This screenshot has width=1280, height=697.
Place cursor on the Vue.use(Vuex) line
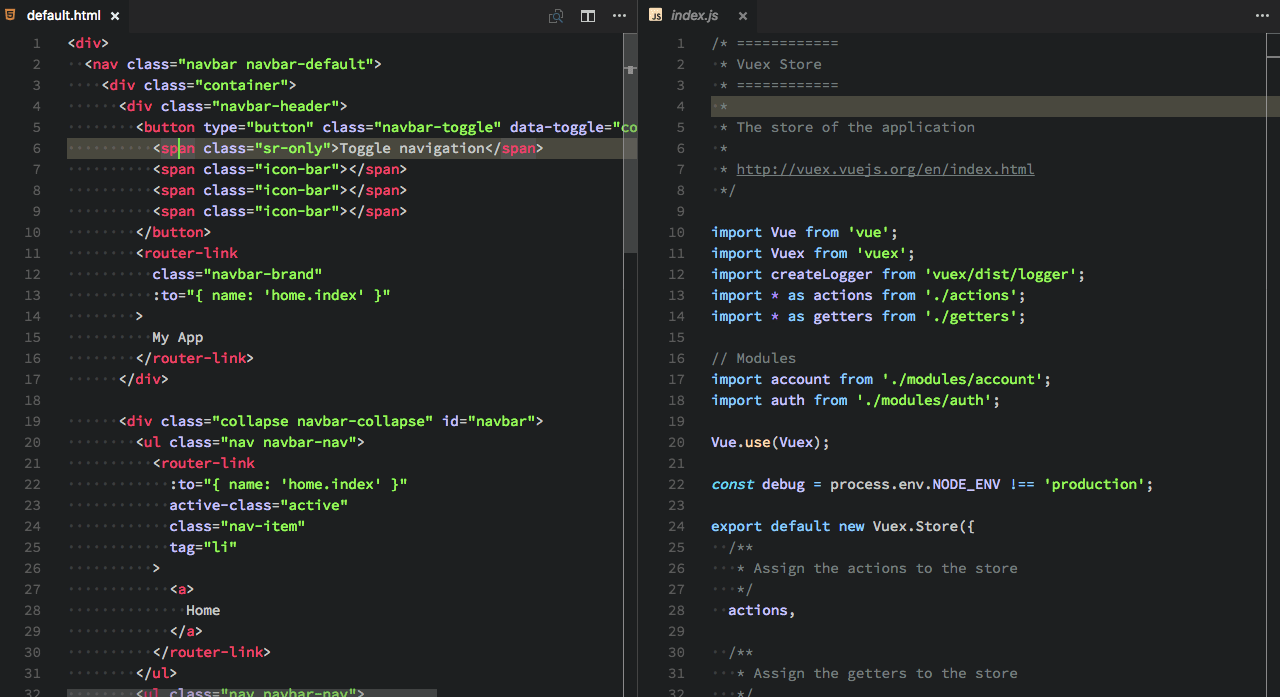tap(770, 441)
